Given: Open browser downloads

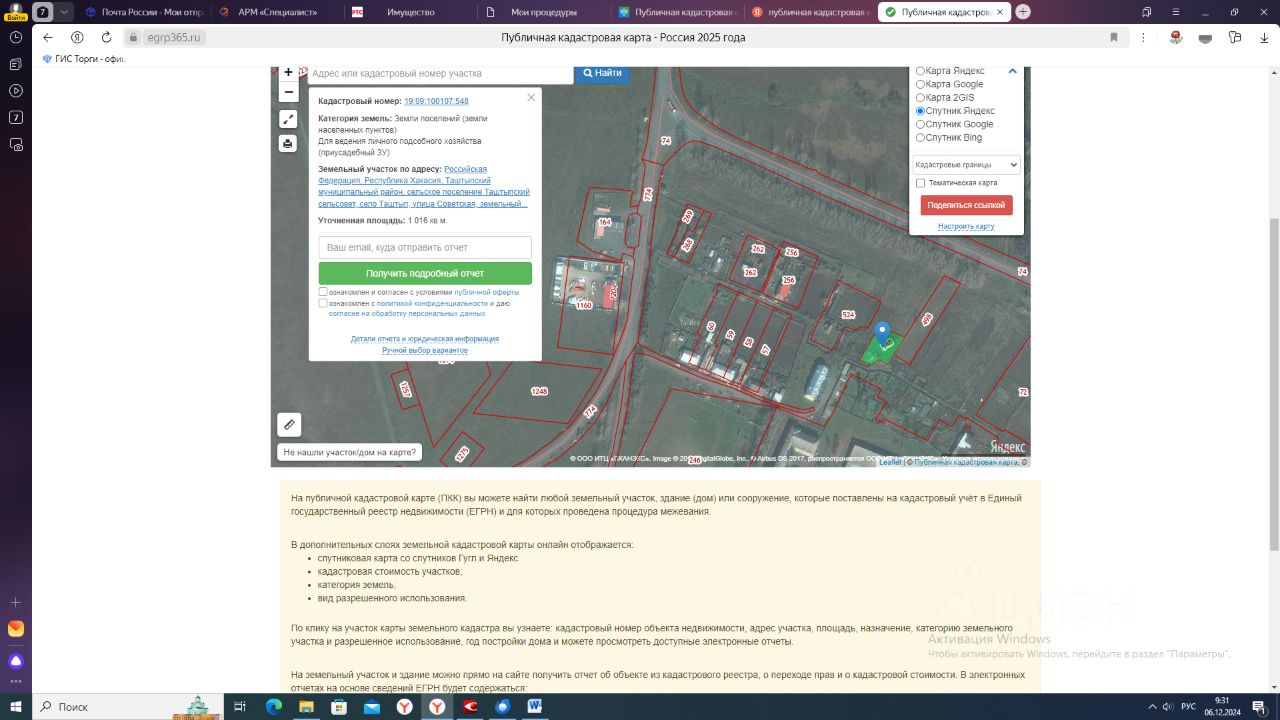Looking at the screenshot, I should [x=1265, y=38].
